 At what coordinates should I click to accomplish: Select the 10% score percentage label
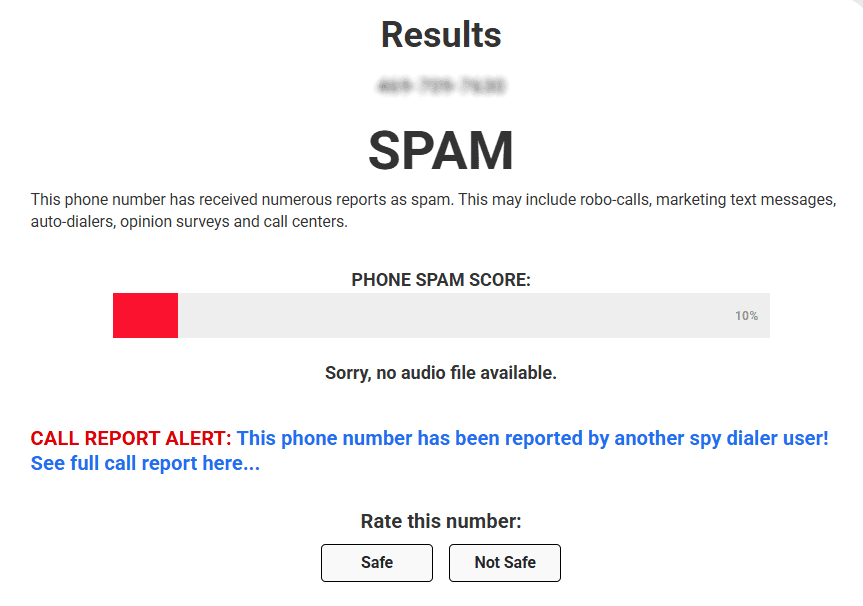click(x=745, y=315)
